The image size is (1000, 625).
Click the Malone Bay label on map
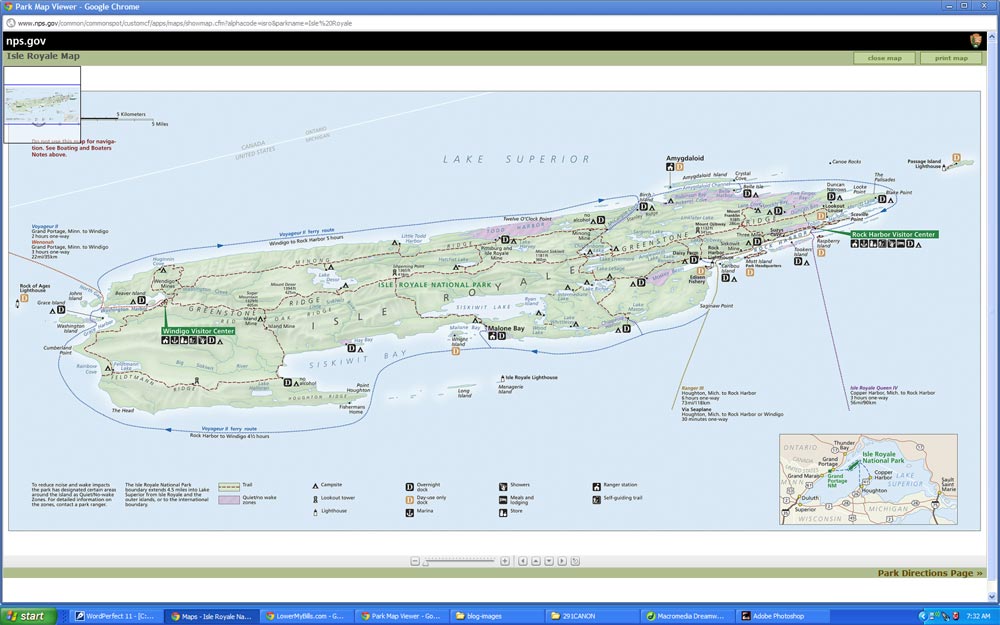point(506,328)
